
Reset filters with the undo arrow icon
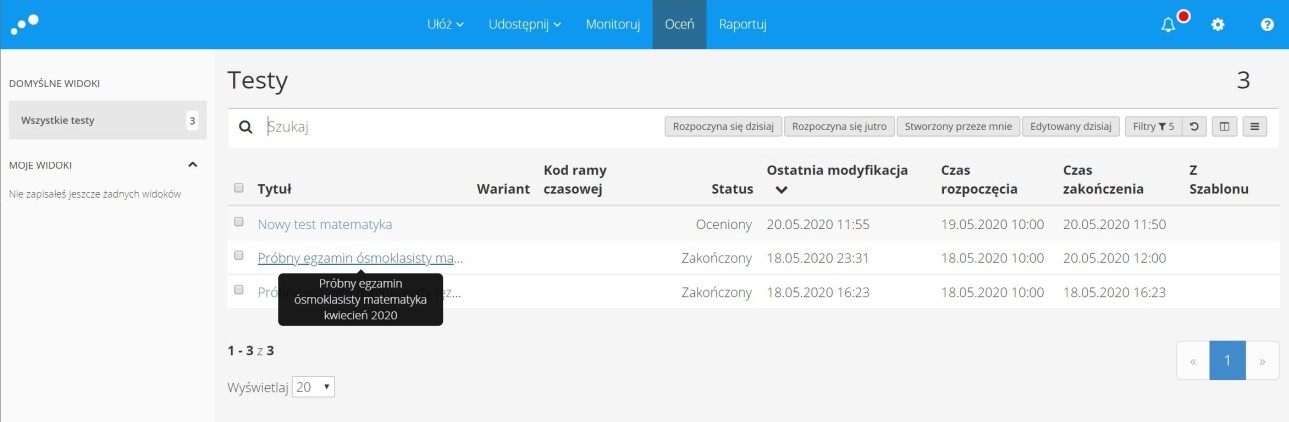1195,127
